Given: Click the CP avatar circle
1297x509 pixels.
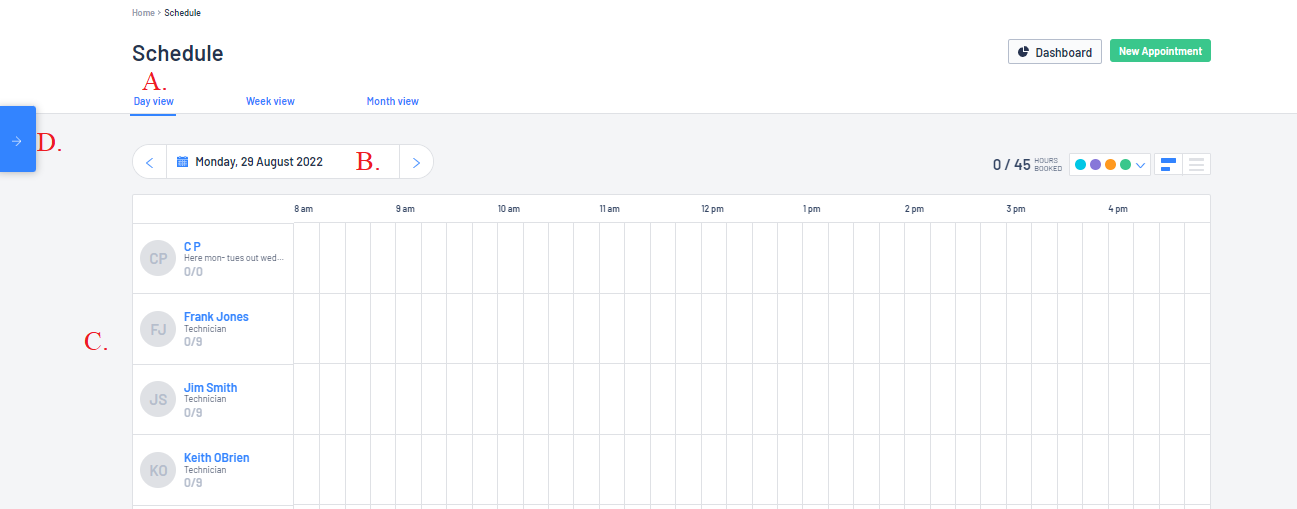Looking at the screenshot, I should click(158, 258).
